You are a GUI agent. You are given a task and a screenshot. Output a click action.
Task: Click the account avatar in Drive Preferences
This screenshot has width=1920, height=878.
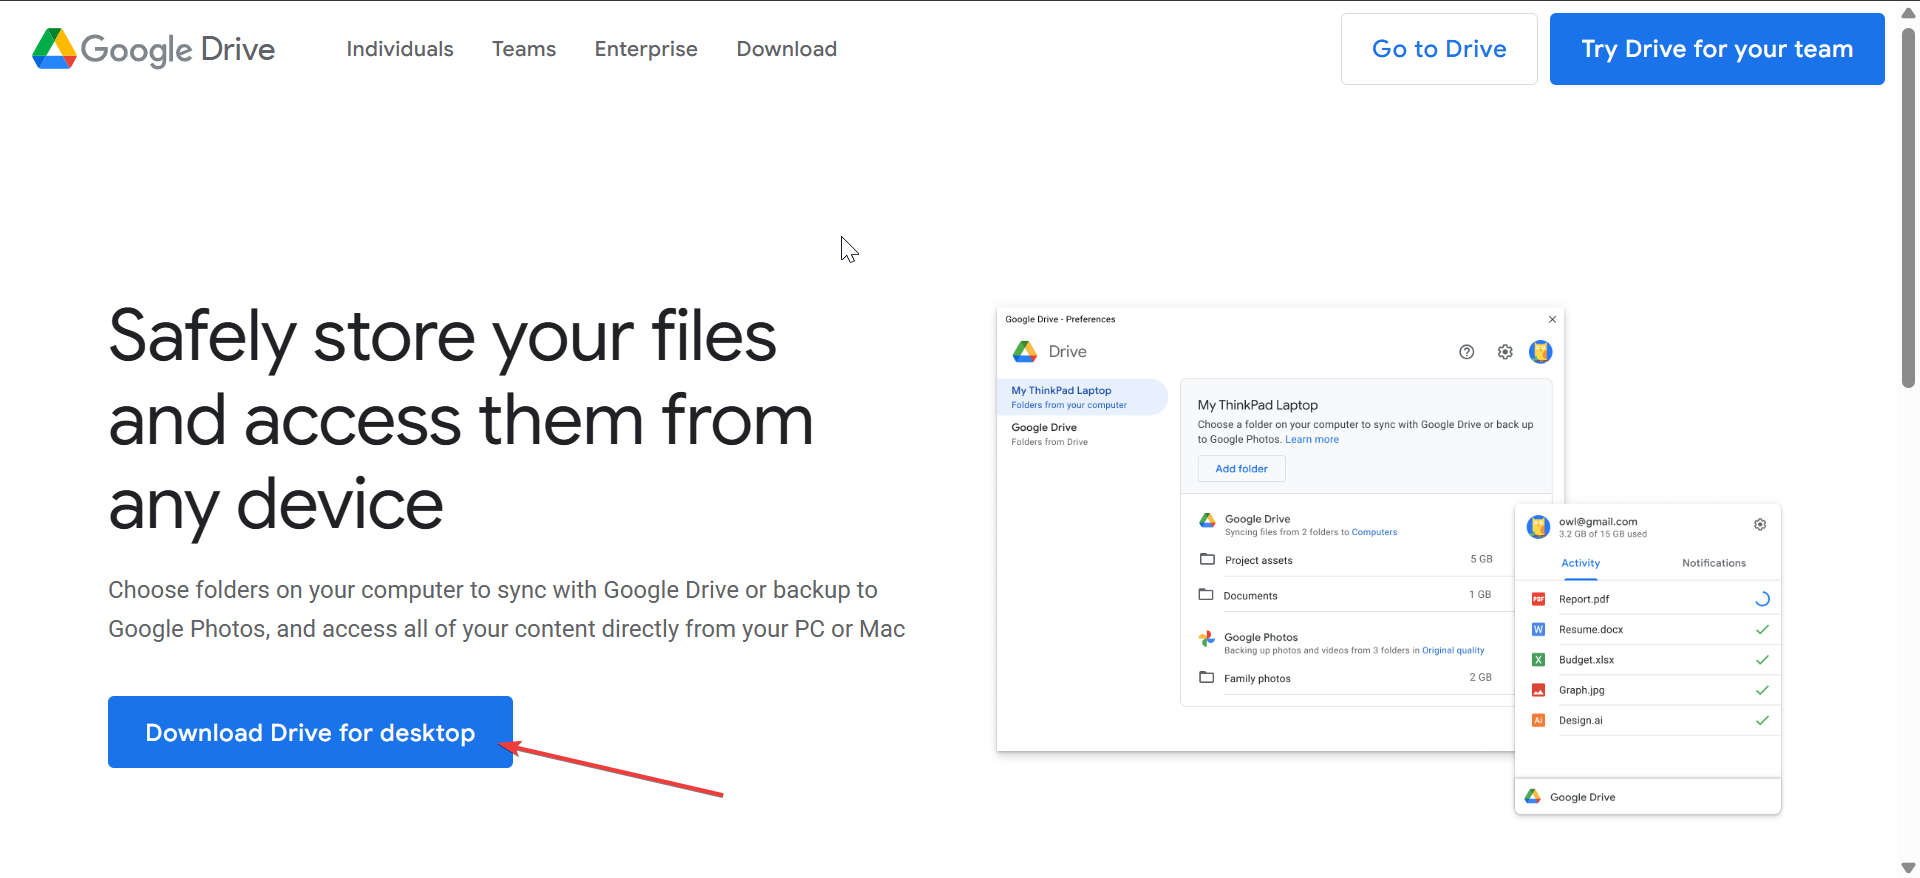1540,352
